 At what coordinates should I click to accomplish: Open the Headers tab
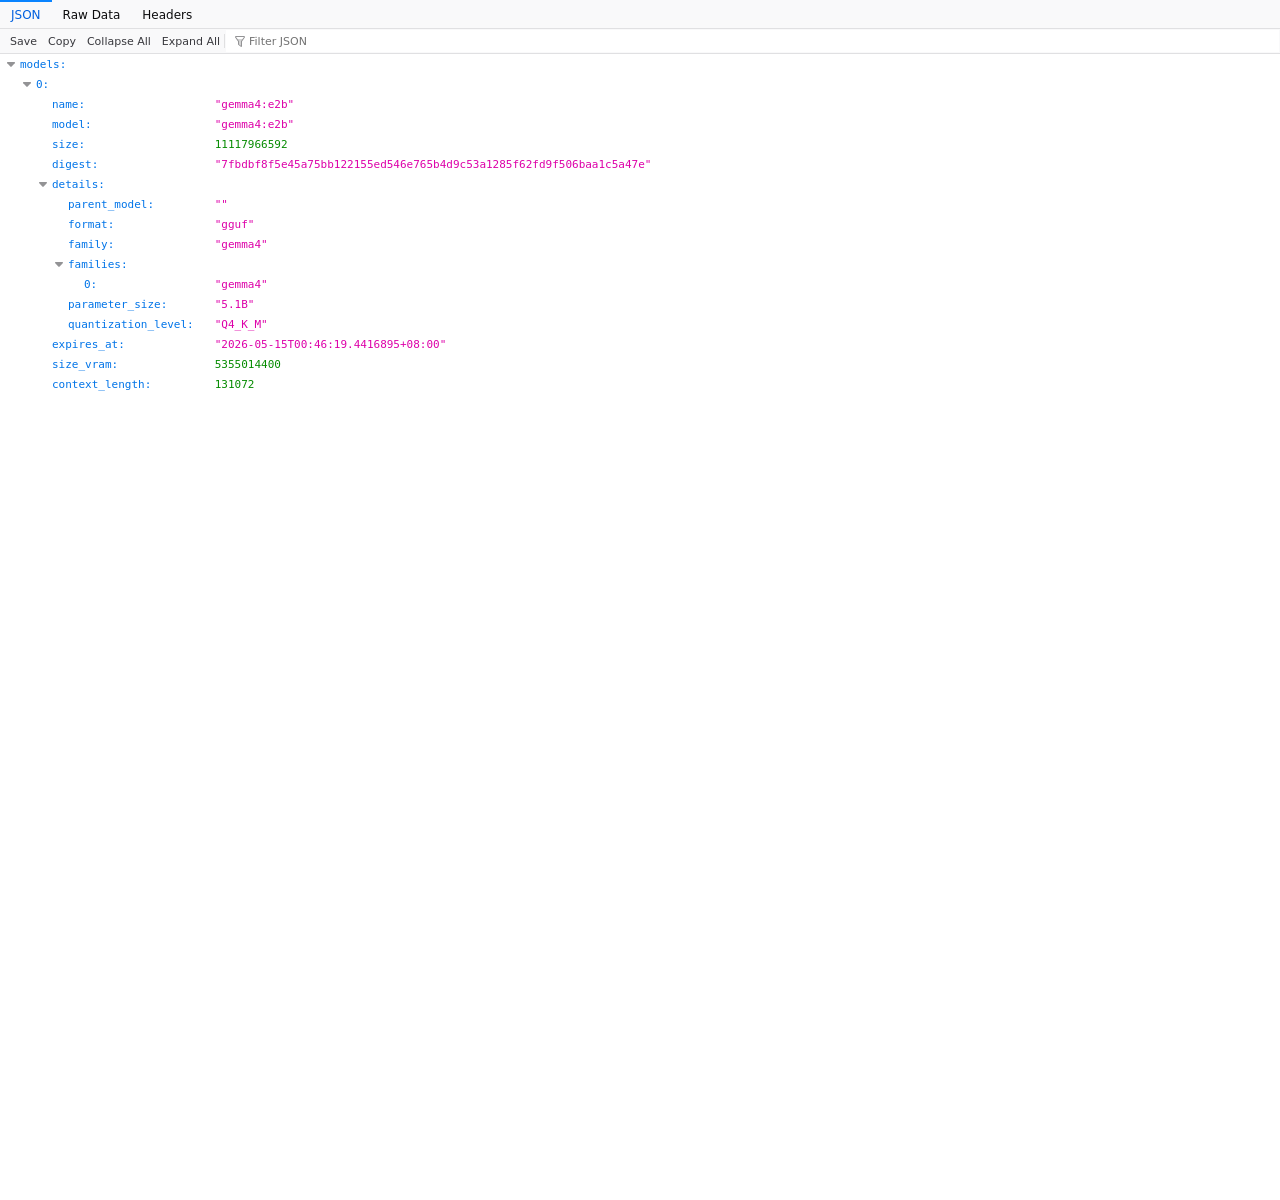[x=167, y=15]
